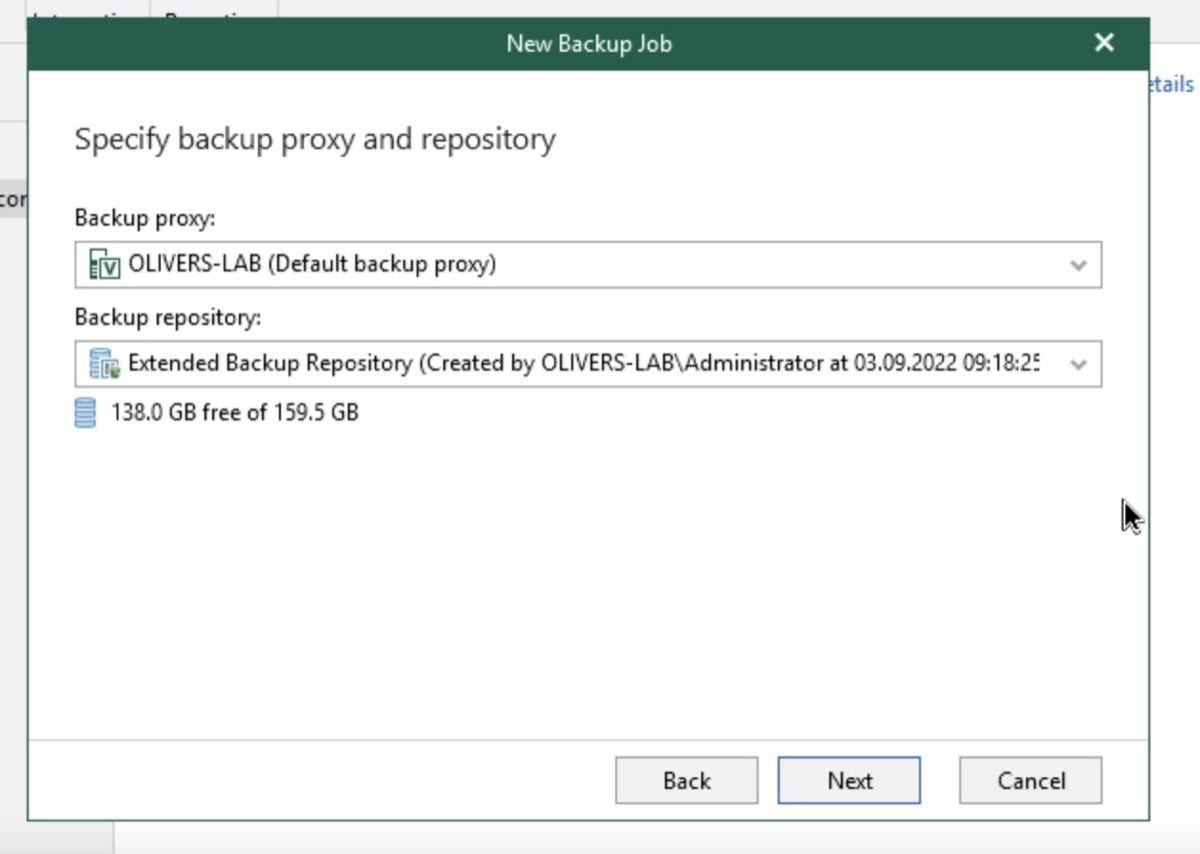
Task: Select the first partially hidden tab behind dialog
Action: pyautogui.click(x=88, y=9)
